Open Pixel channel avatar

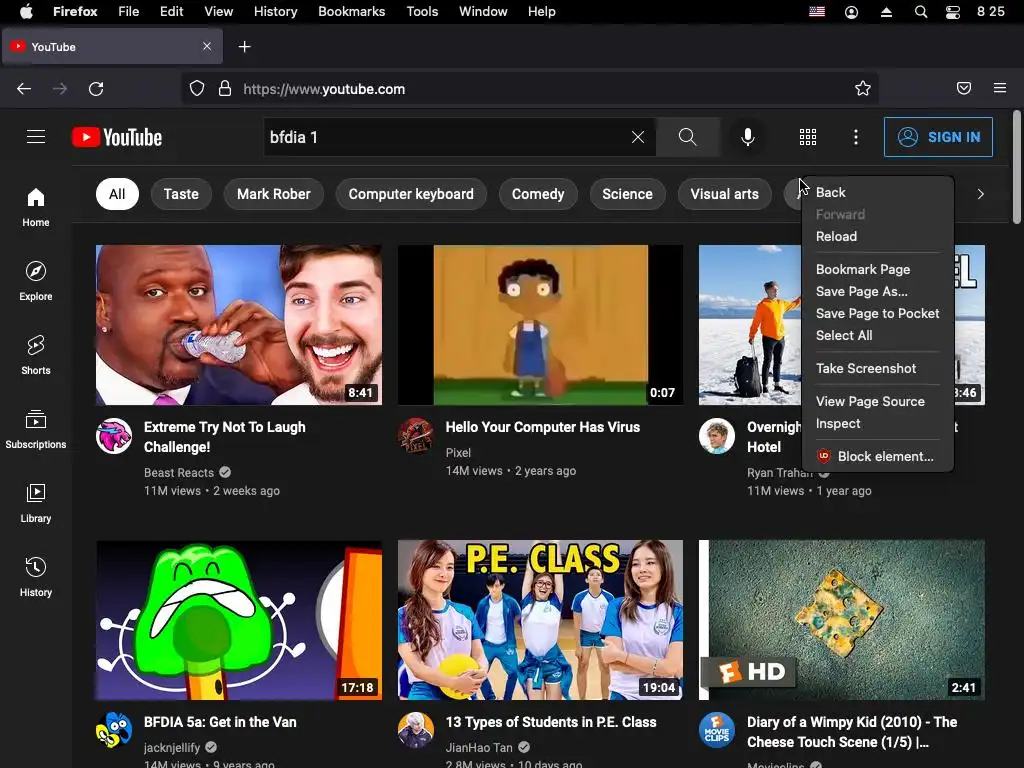pyautogui.click(x=416, y=436)
